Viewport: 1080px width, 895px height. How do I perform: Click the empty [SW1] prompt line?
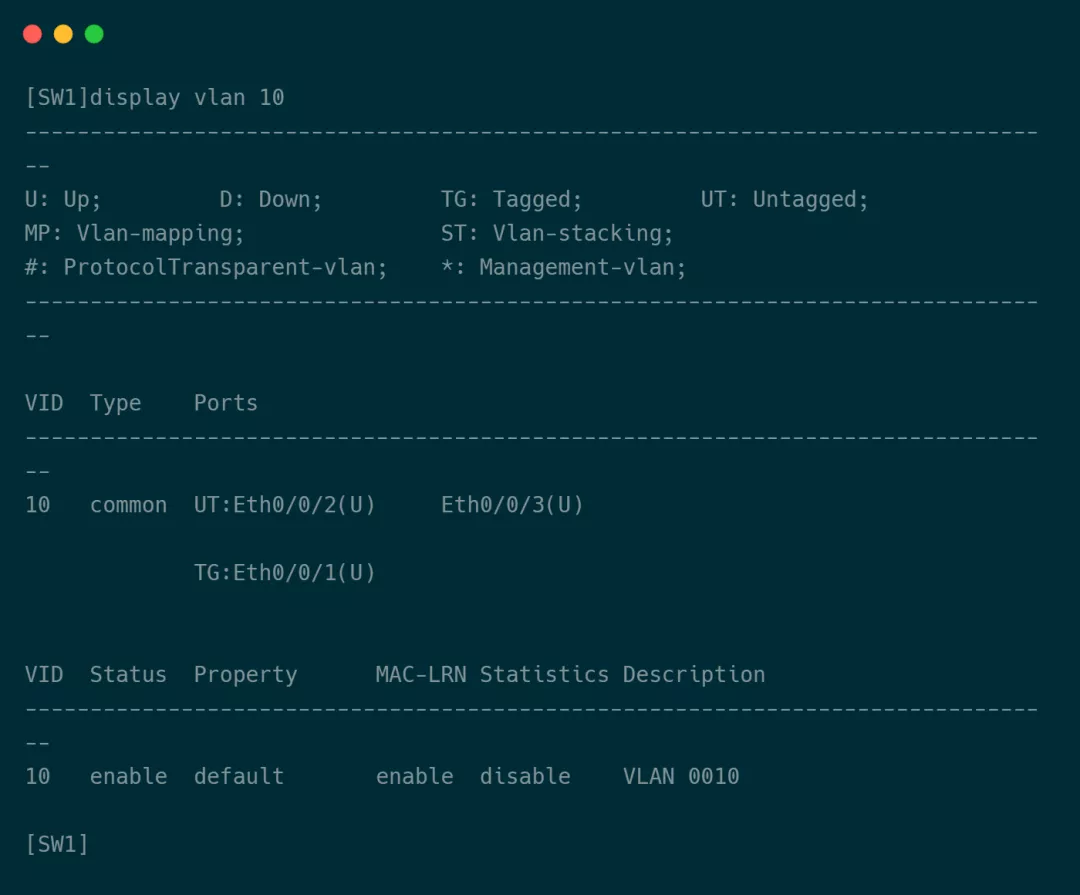(57, 844)
